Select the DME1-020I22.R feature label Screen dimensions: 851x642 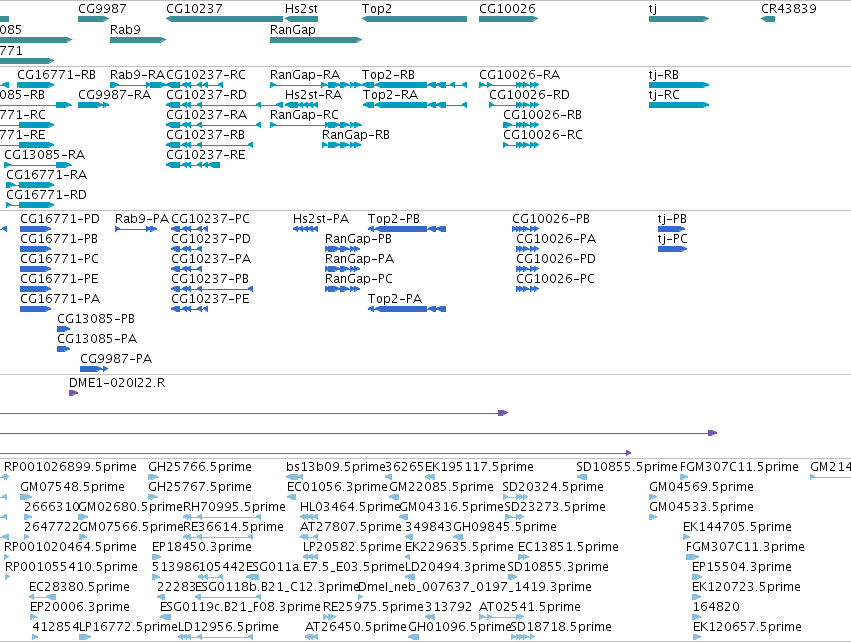point(117,383)
